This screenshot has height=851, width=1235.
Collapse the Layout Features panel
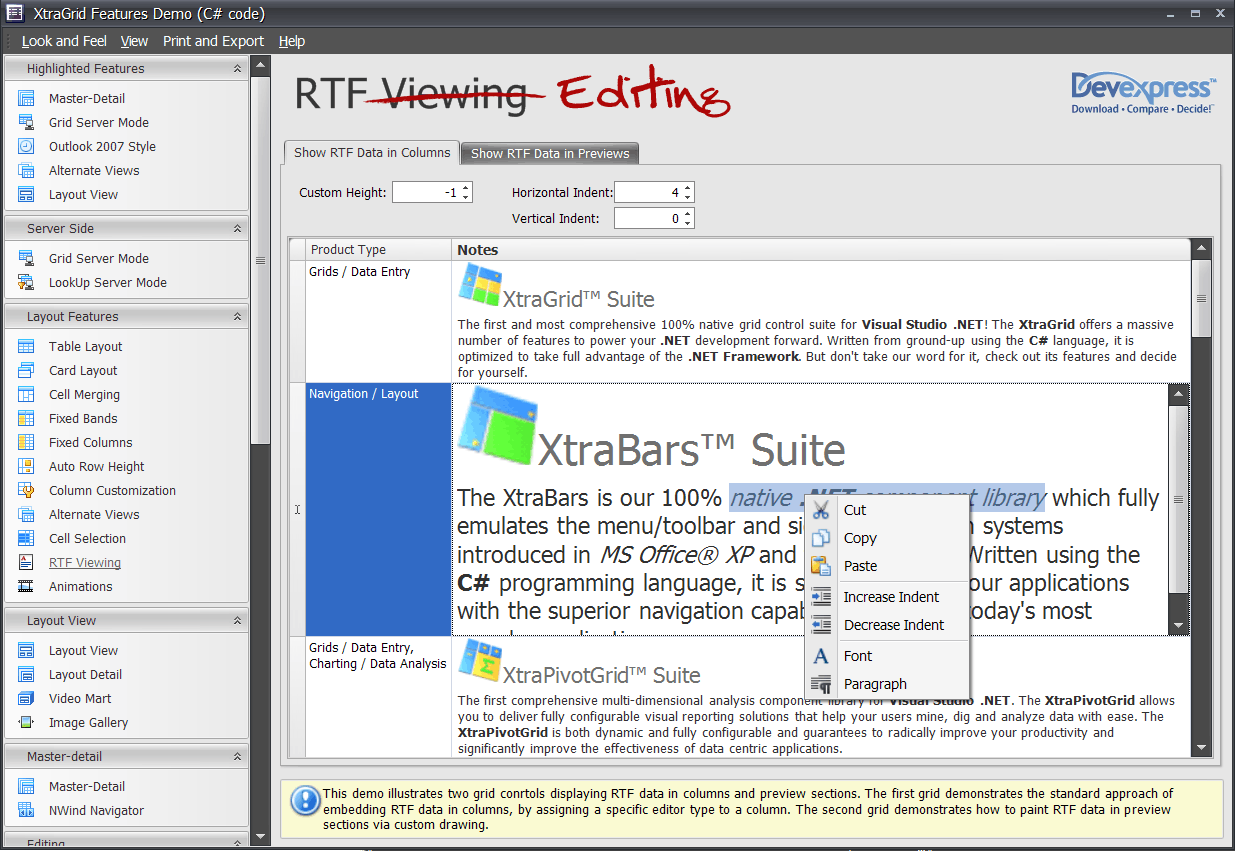(x=237, y=316)
